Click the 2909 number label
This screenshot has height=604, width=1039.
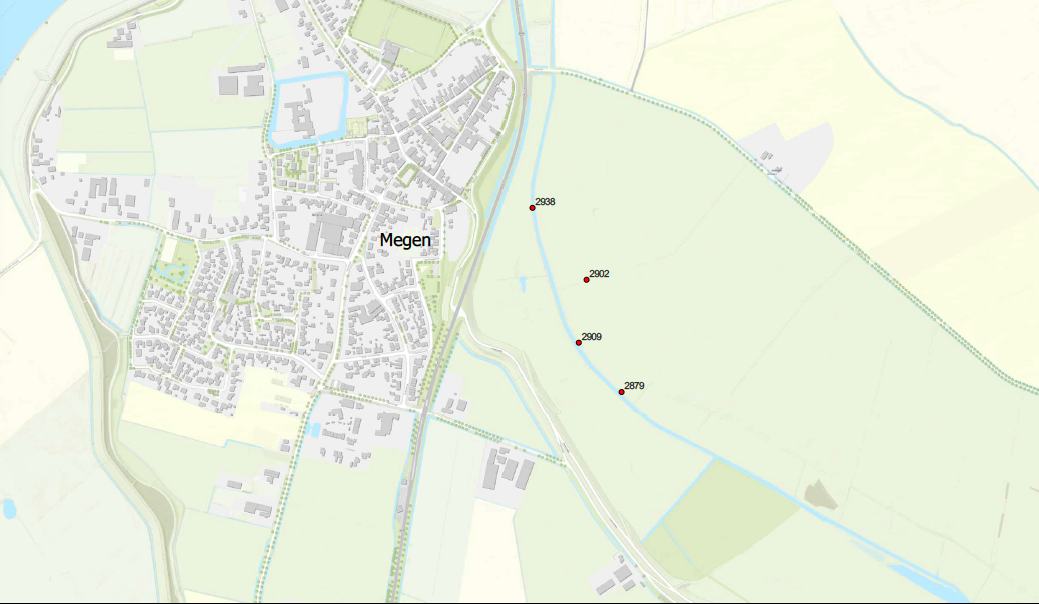click(x=592, y=336)
